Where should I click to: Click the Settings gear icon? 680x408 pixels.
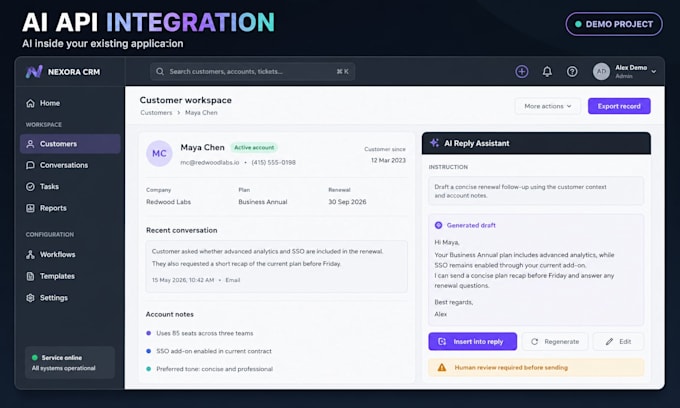click(30, 298)
